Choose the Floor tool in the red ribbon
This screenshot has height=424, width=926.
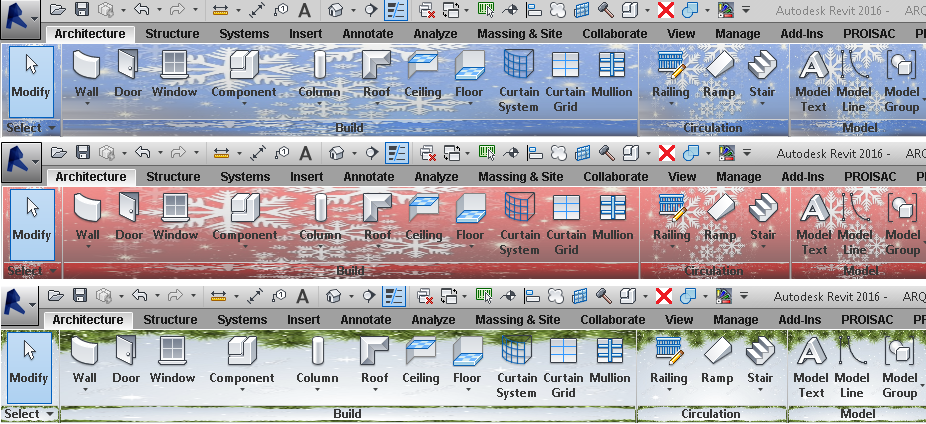pyautogui.click(x=470, y=222)
